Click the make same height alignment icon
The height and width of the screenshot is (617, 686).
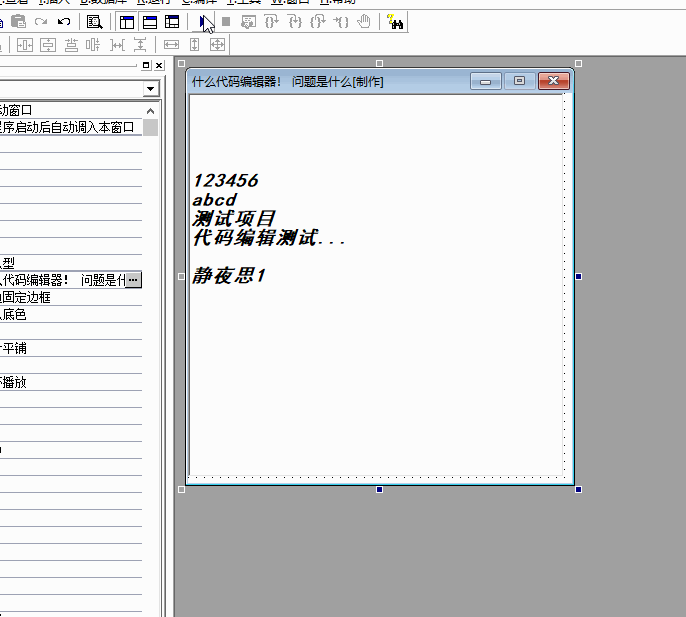coord(194,44)
